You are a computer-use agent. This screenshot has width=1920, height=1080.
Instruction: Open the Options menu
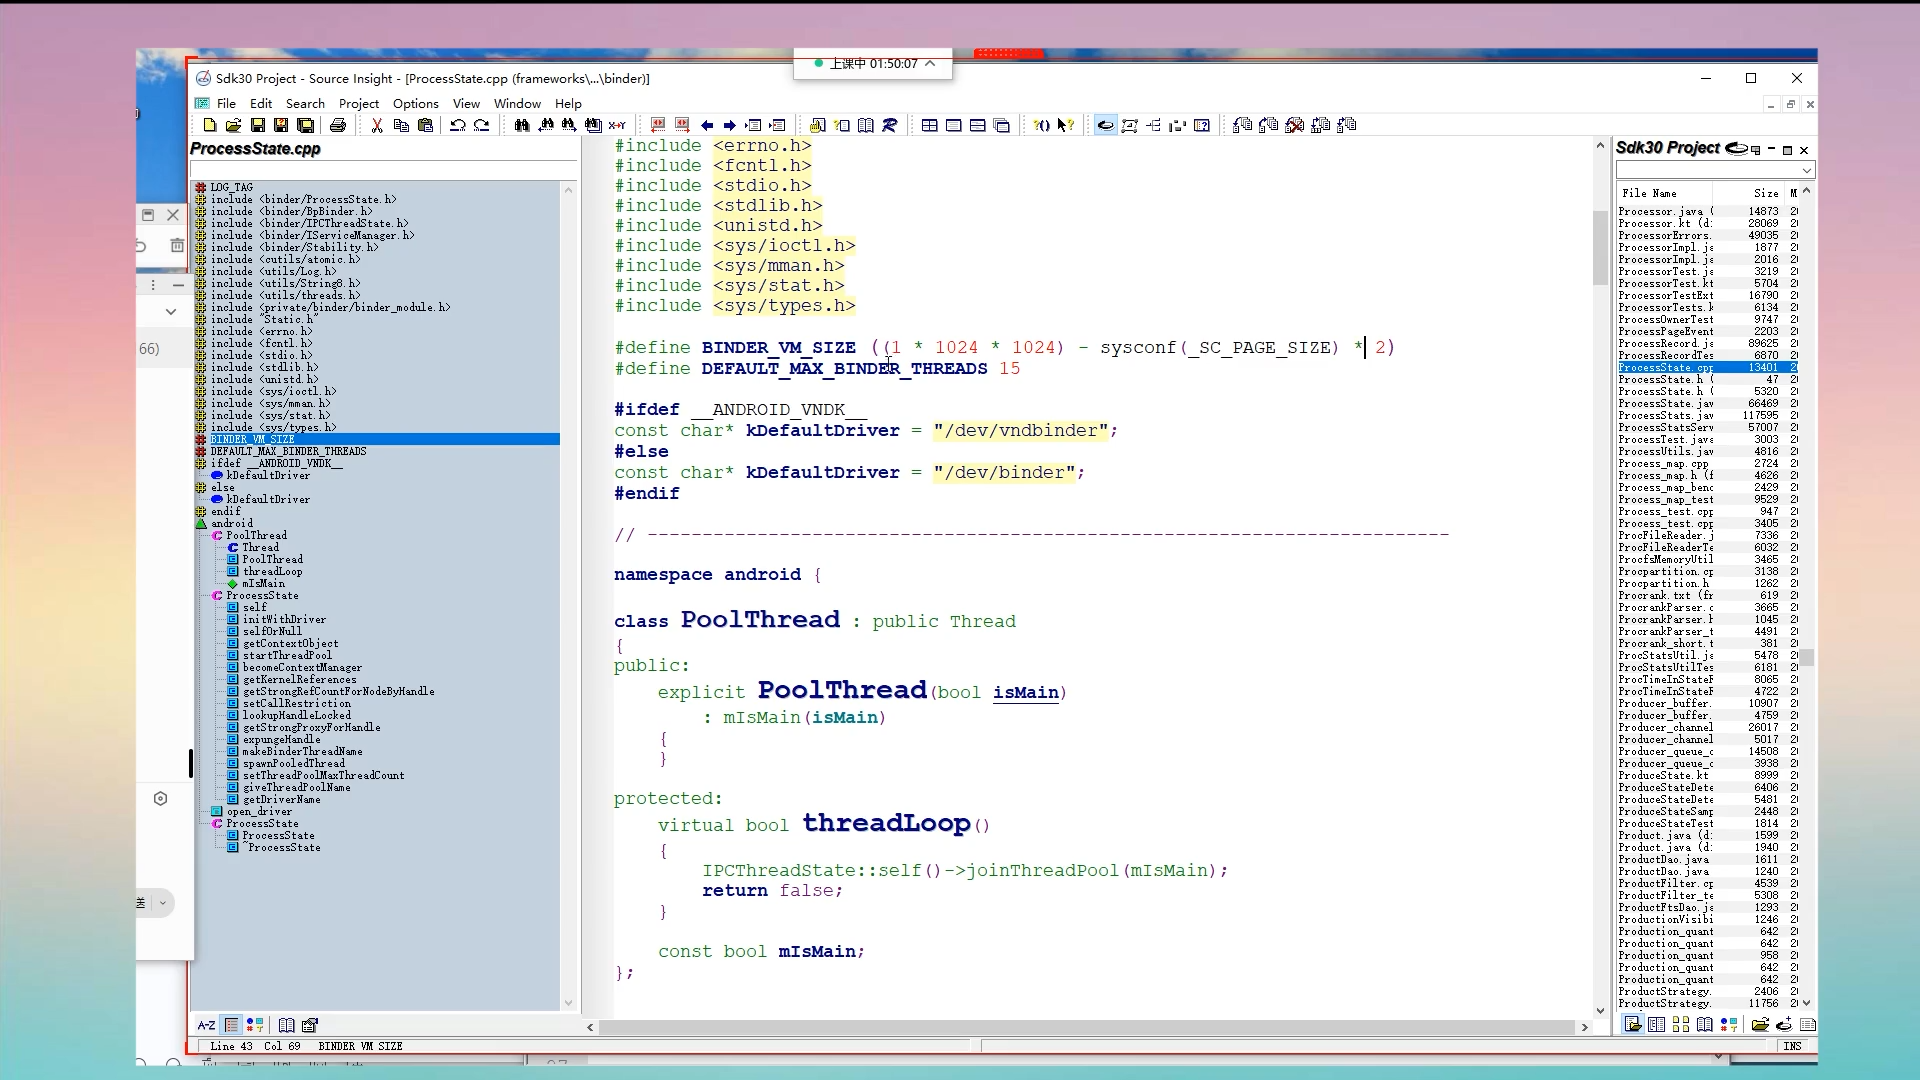[415, 103]
